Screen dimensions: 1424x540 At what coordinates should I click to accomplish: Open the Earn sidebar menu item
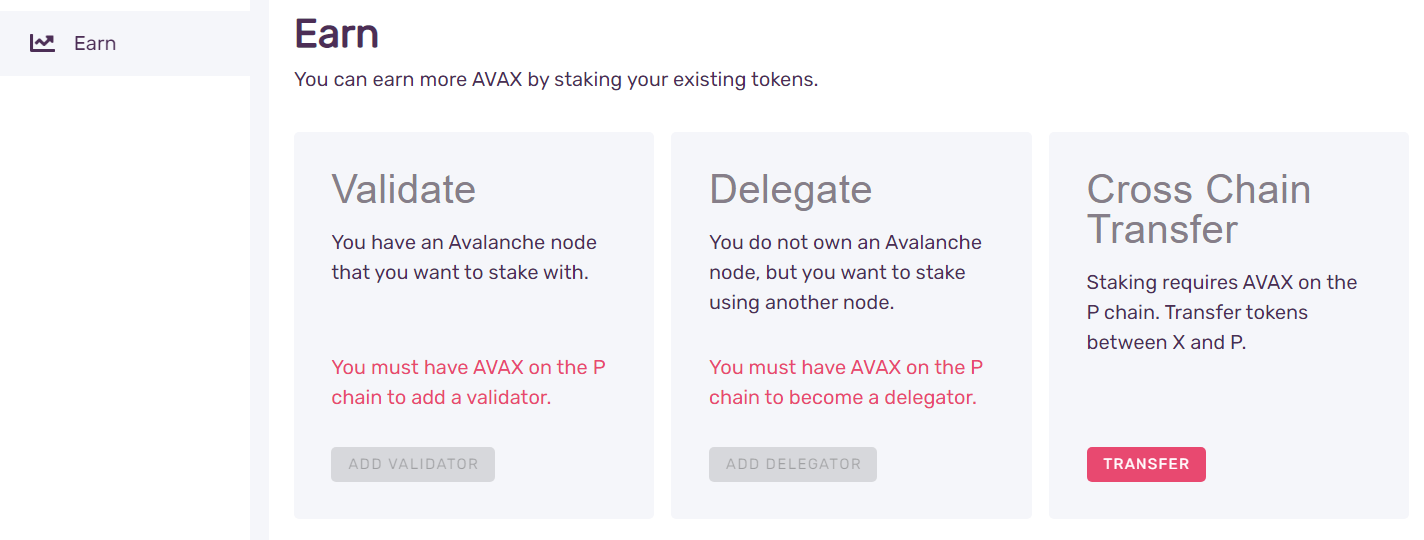pyautogui.click(x=95, y=43)
